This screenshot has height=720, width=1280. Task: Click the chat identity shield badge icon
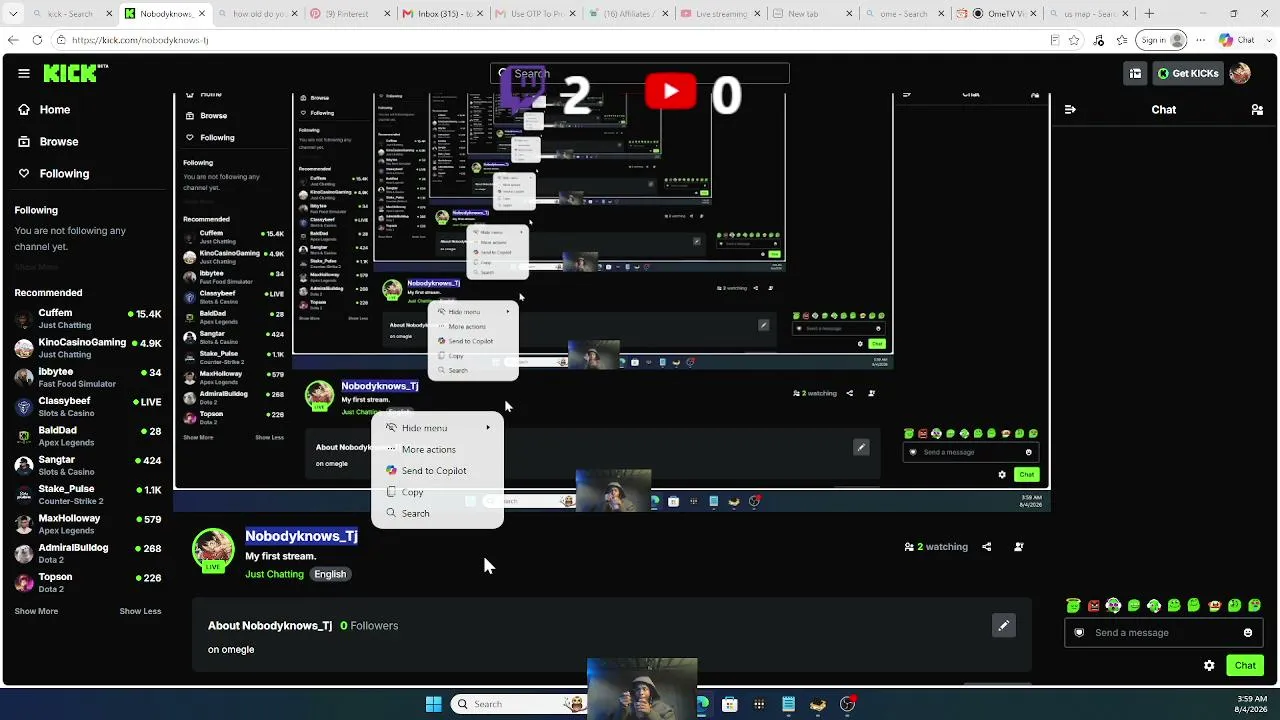click(1079, 633)
